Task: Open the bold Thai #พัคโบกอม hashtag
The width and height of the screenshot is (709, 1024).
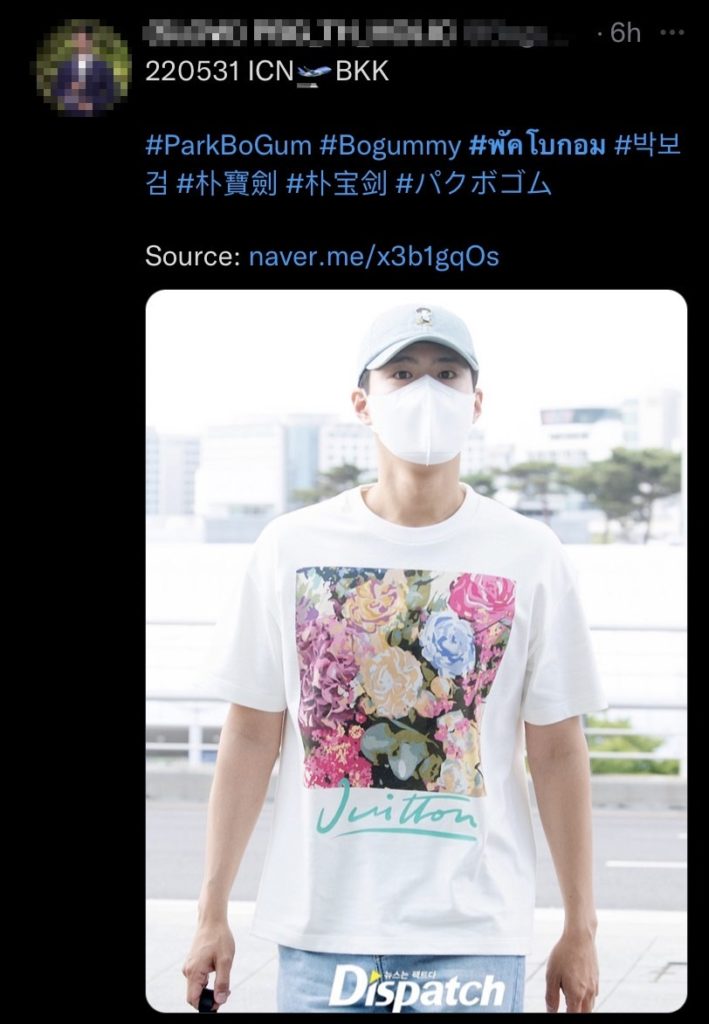Action: coord(537,146)
